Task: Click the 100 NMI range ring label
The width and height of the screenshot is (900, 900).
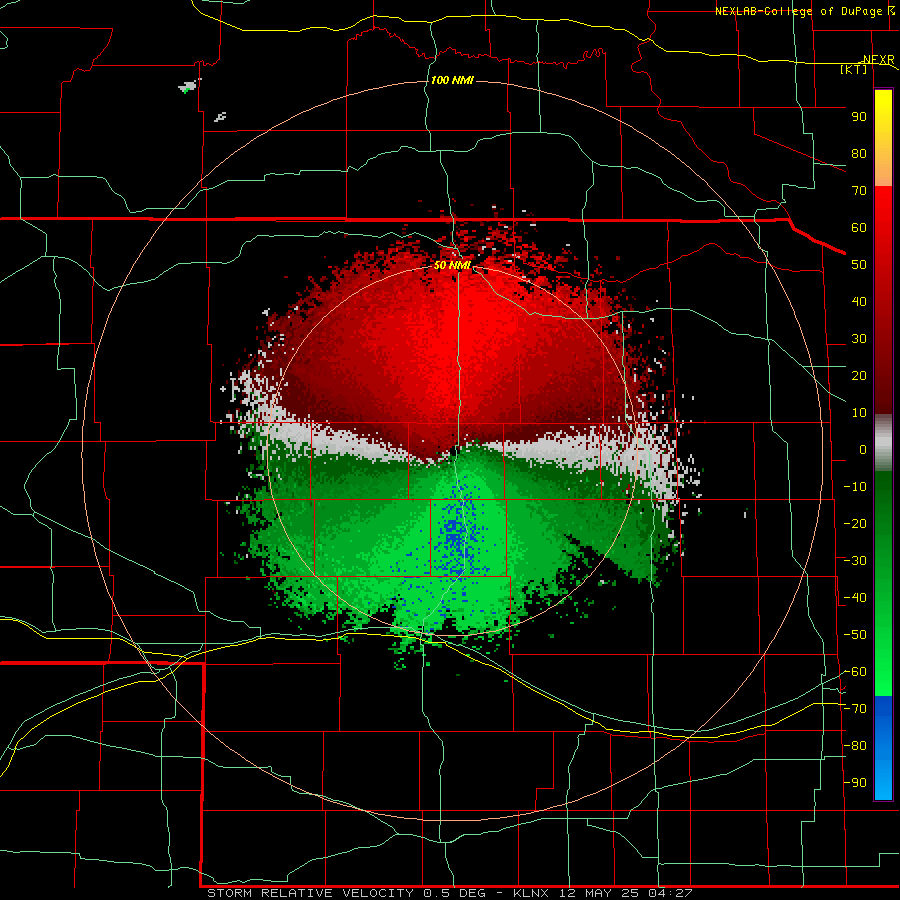Action: 452,80
